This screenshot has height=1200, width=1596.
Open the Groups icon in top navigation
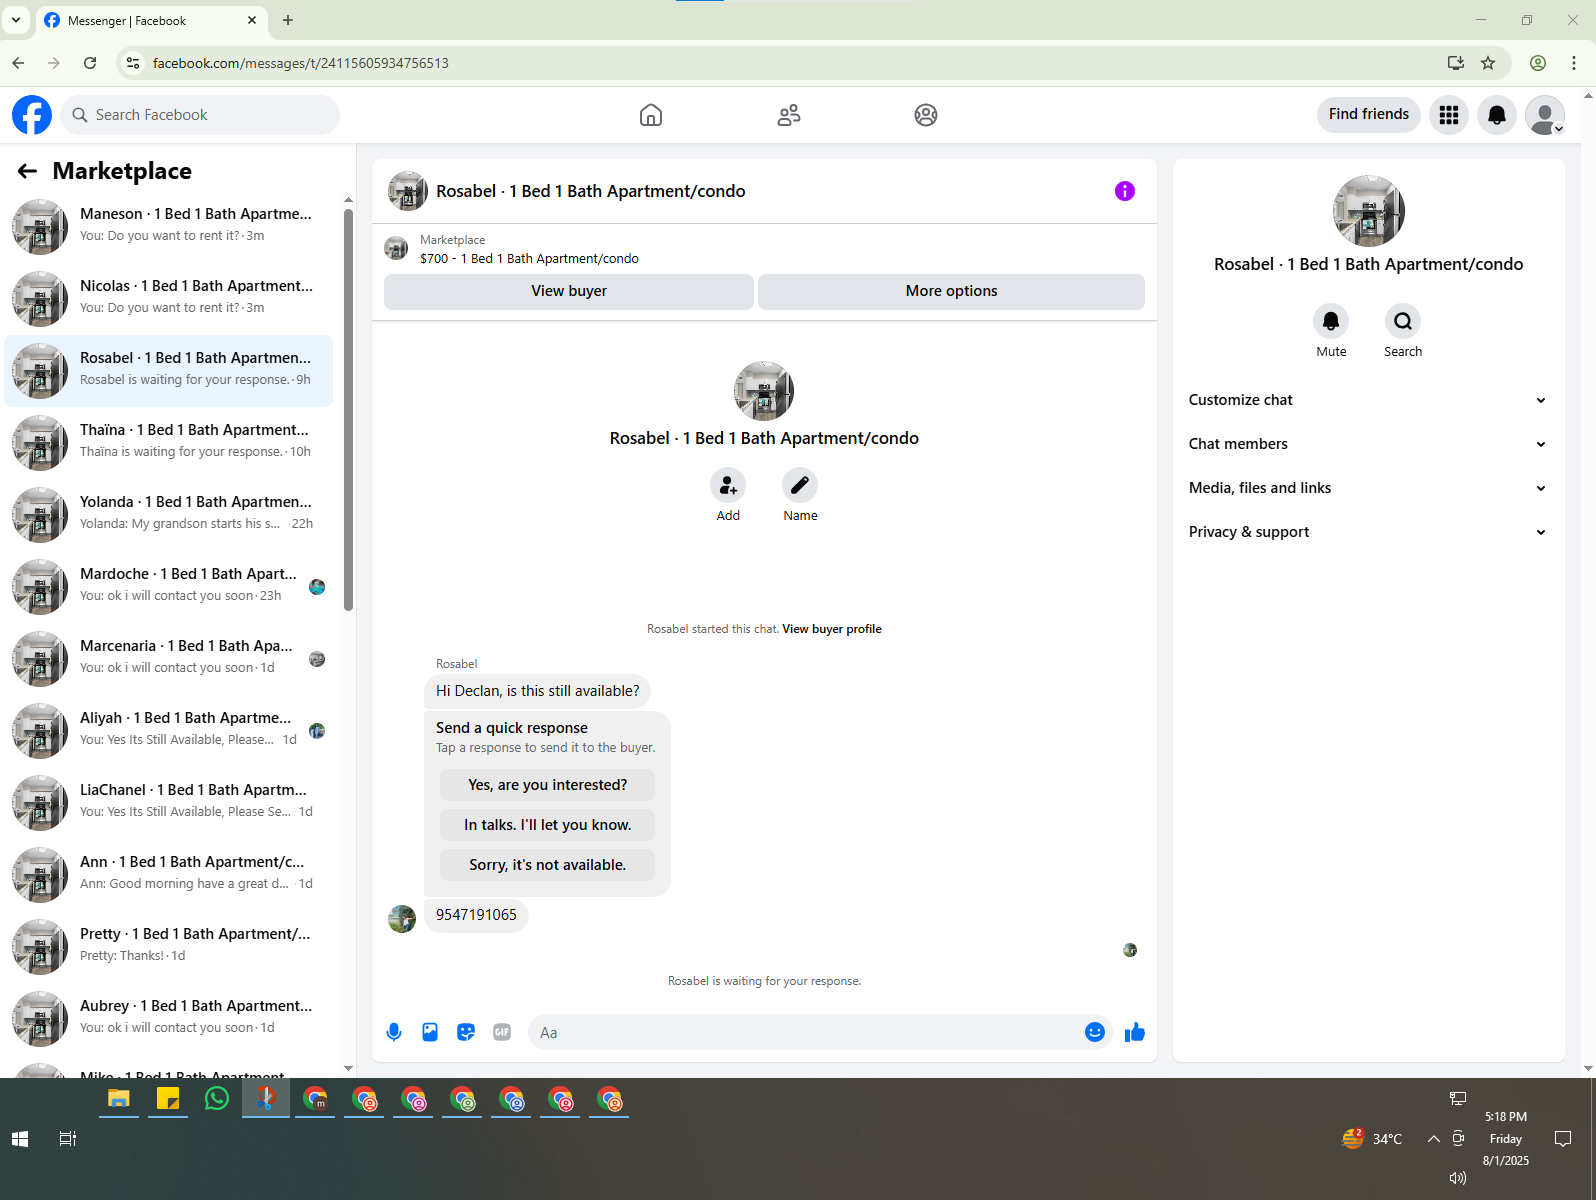coord(926,115)
